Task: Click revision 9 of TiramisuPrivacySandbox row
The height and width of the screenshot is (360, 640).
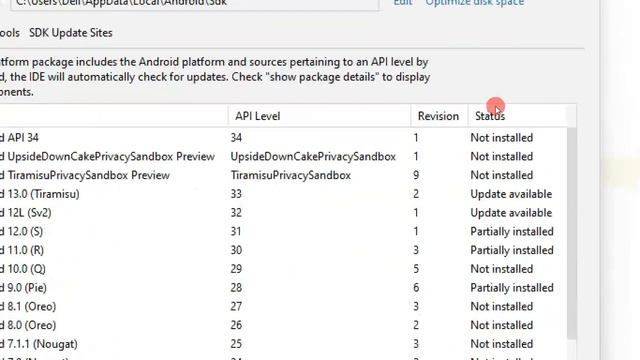Action: click(x=416, y=176)
